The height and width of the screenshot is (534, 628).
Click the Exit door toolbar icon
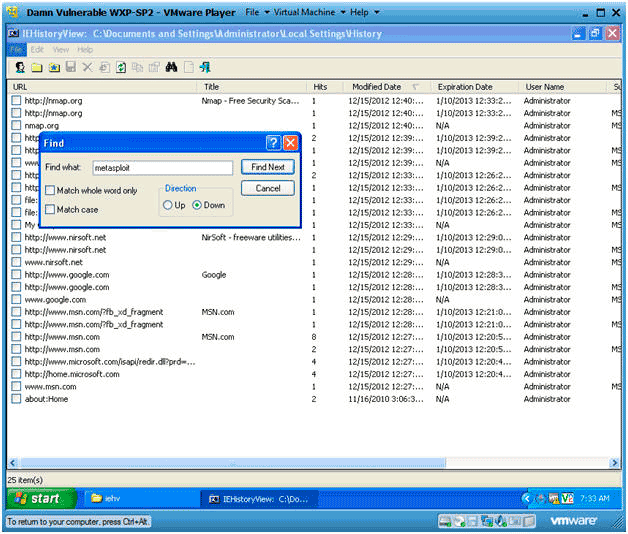pos(205,67)
